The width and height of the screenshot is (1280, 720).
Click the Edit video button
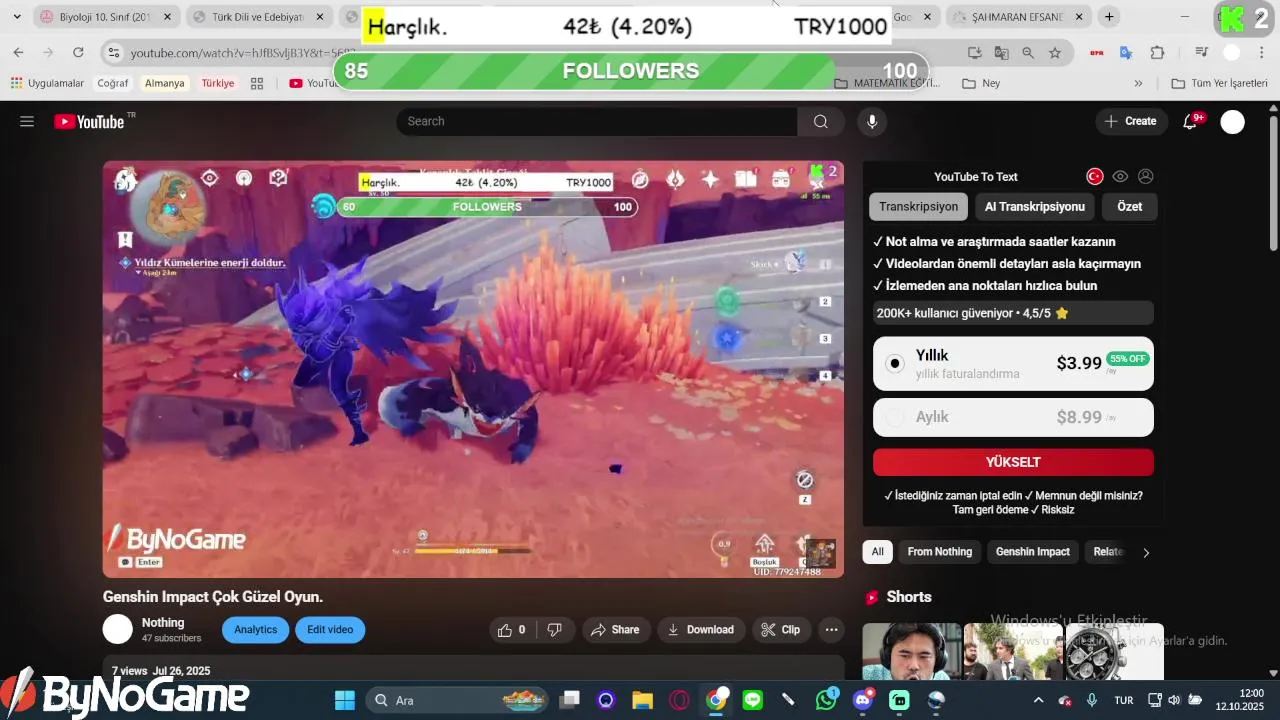pos(330,630)
